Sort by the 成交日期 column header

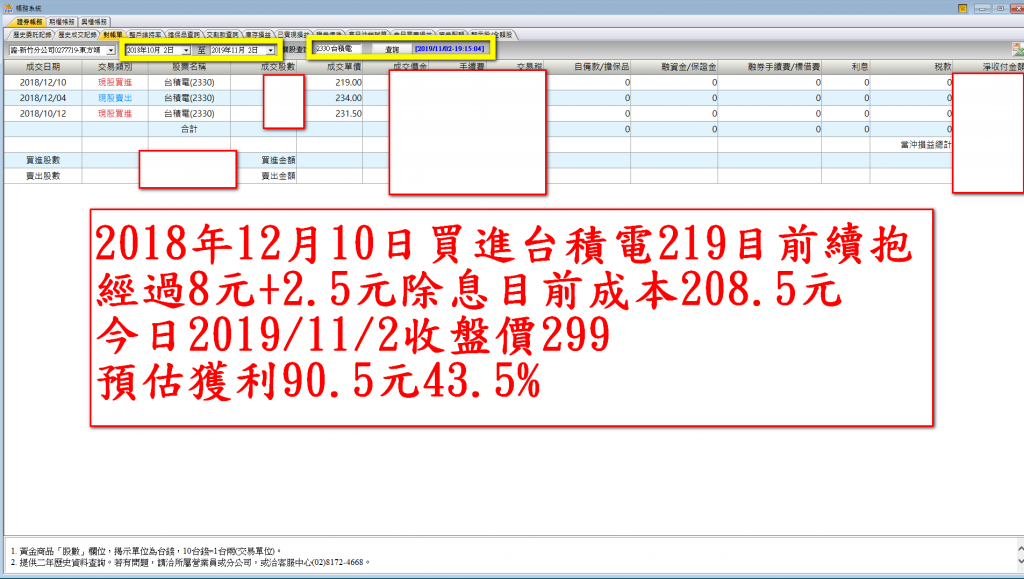(43, 67)
